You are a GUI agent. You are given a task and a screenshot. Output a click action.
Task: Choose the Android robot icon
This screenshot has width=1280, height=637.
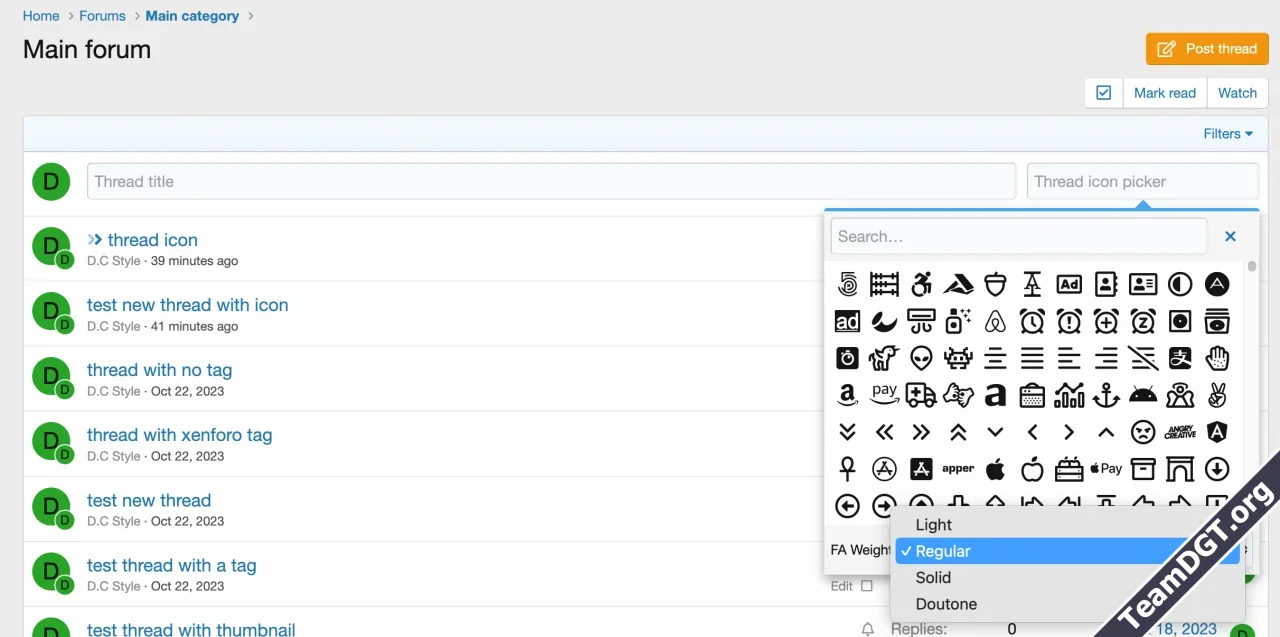(x=1143, y=395)
